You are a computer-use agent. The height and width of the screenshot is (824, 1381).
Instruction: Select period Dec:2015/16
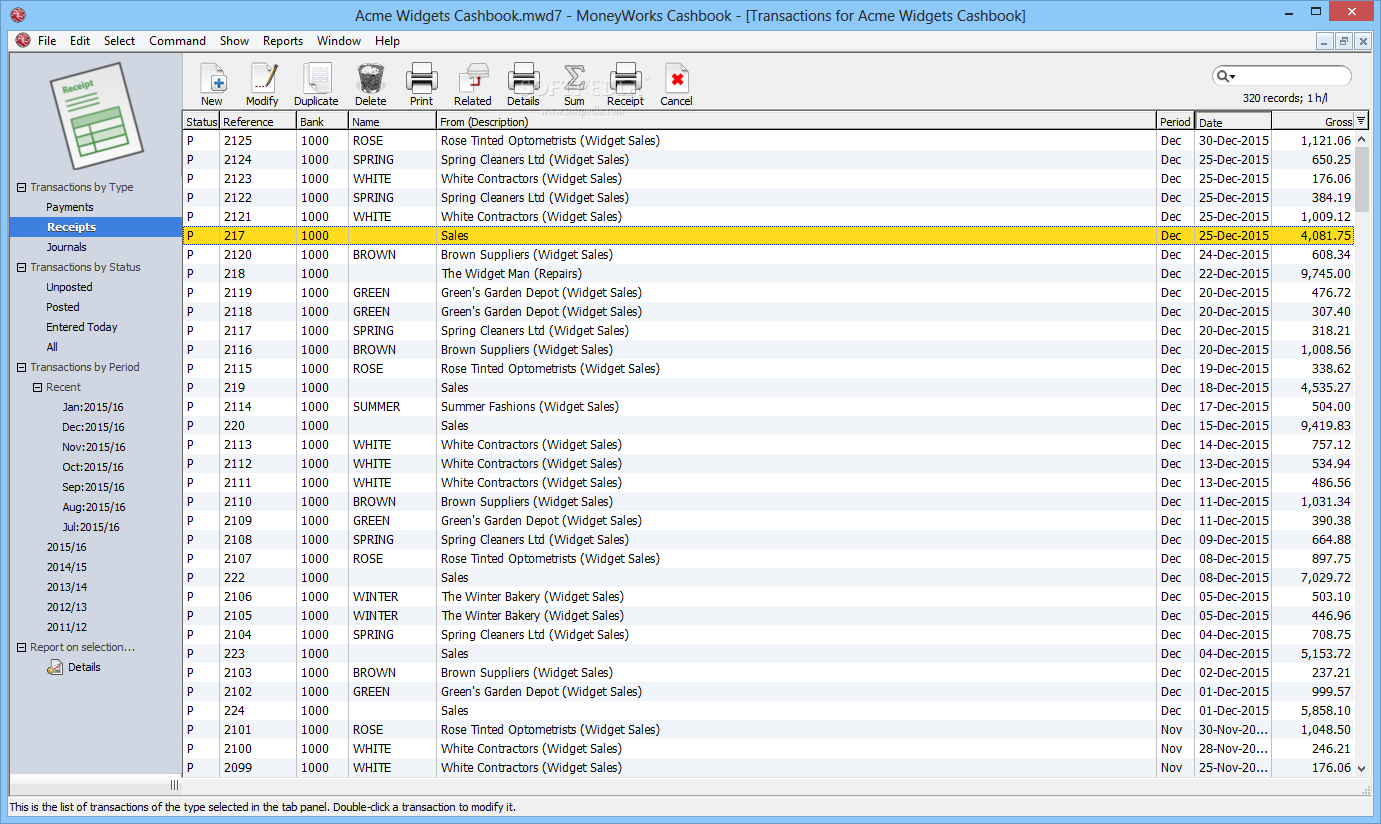pyautogui.click(x=93, y=427)
